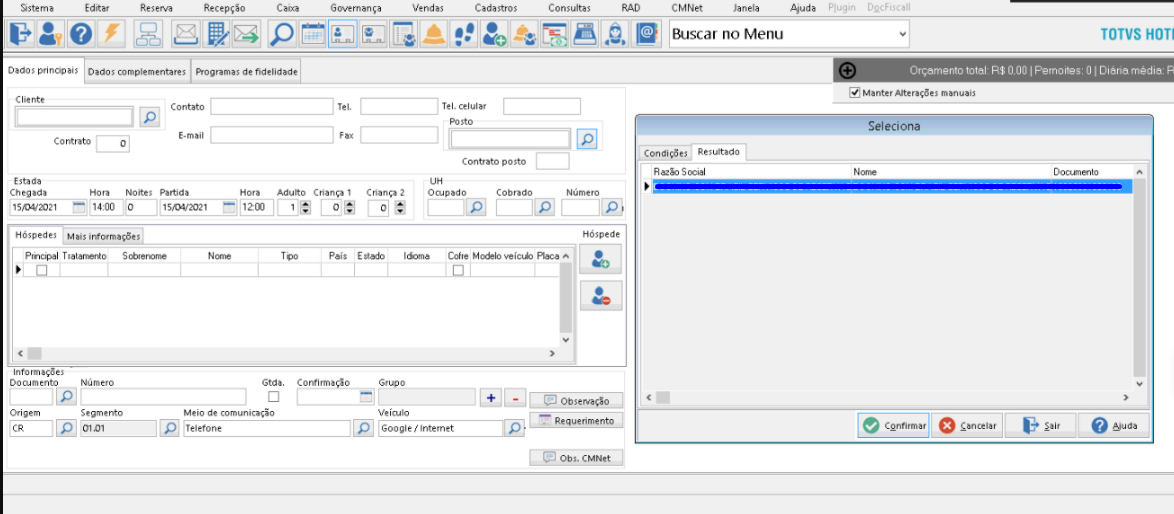Click the organization chart toolbar icon
This screenshot has height=514, width=1174.
[148, 34]
